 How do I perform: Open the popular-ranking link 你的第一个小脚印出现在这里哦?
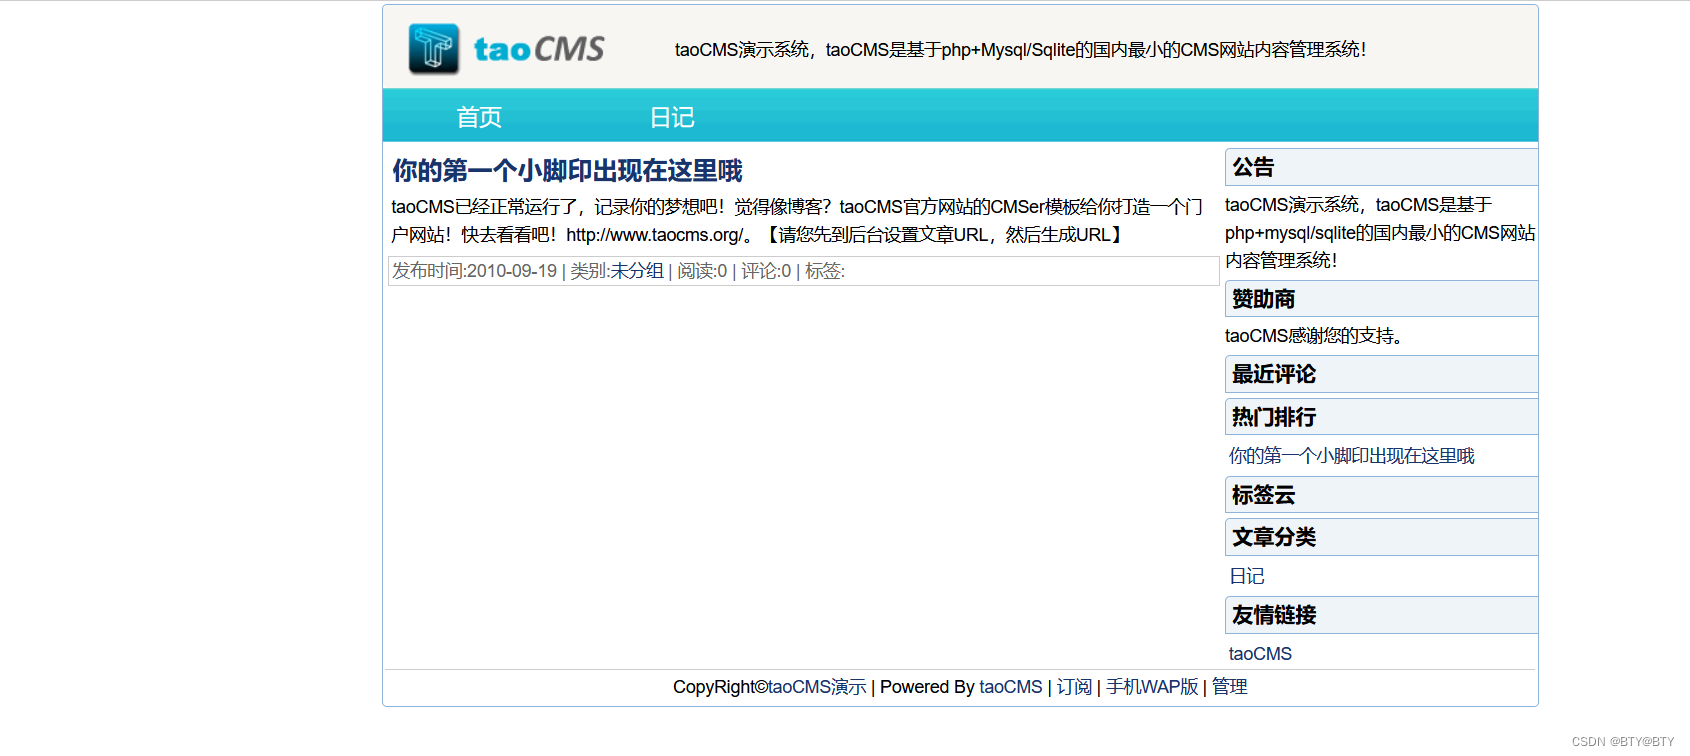[x=1352, y=456]
